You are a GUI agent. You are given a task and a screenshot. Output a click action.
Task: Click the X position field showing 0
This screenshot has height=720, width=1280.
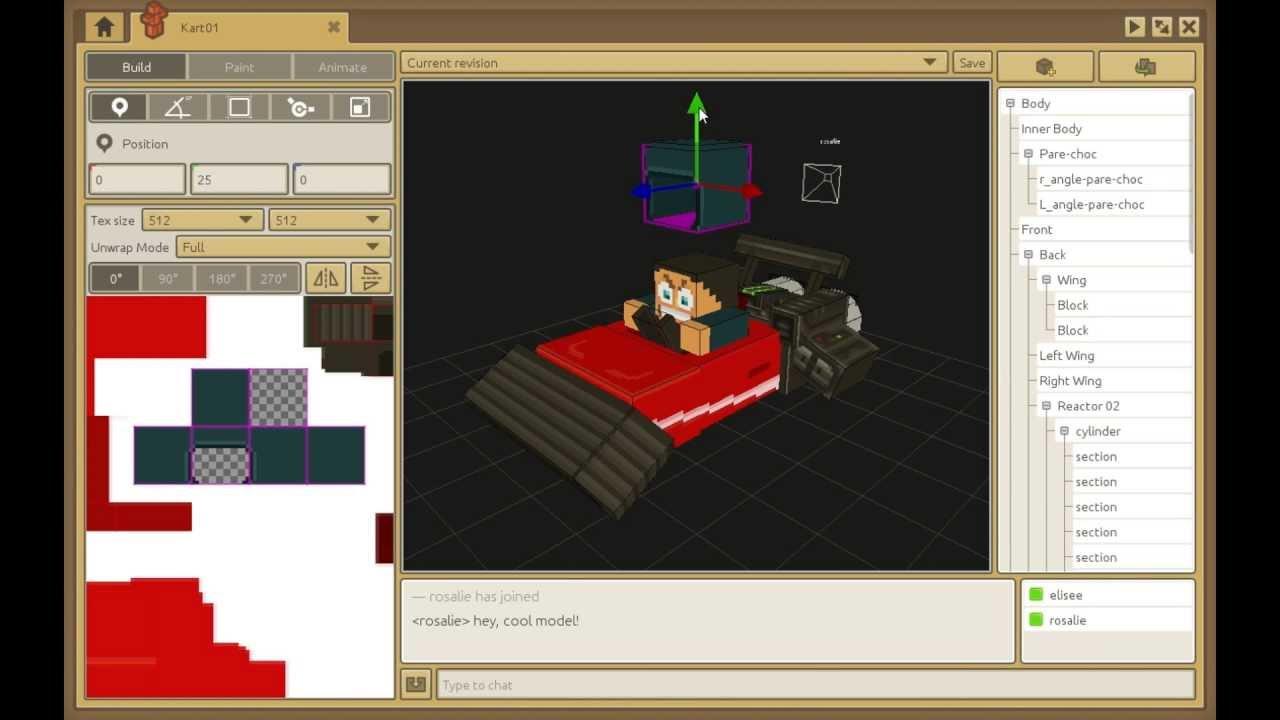point(137,180)
